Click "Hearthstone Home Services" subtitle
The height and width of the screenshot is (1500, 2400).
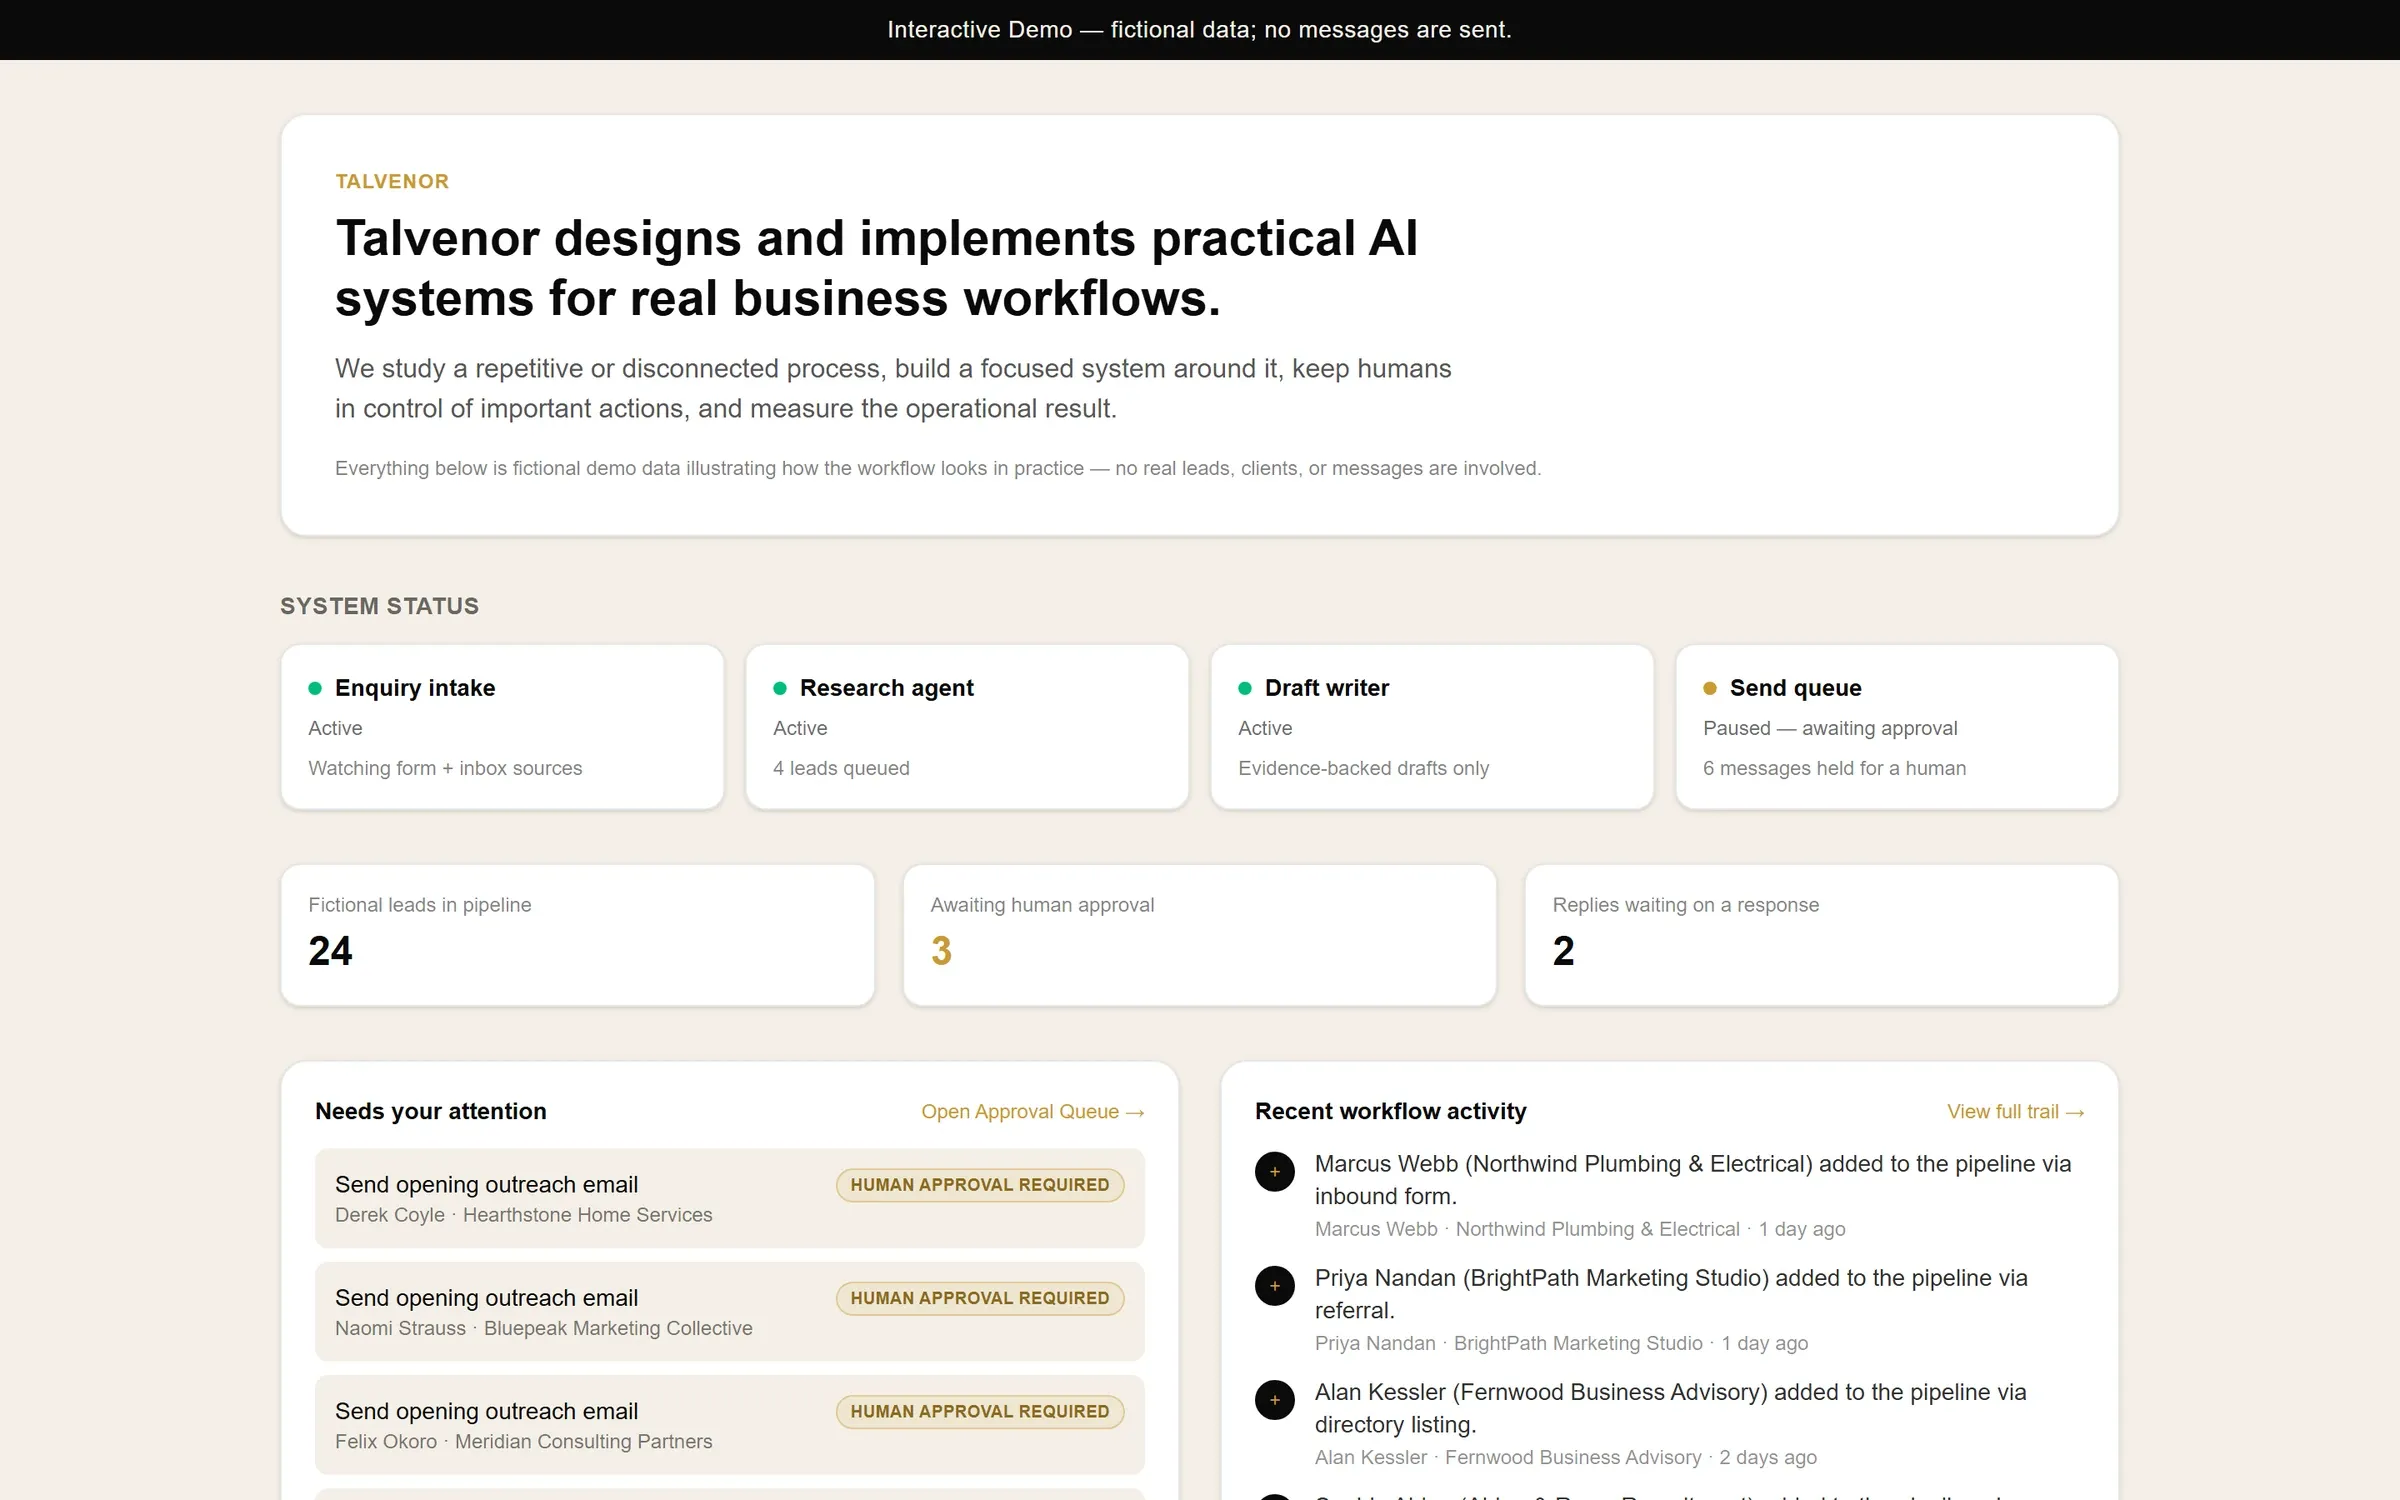[588, 1215]
